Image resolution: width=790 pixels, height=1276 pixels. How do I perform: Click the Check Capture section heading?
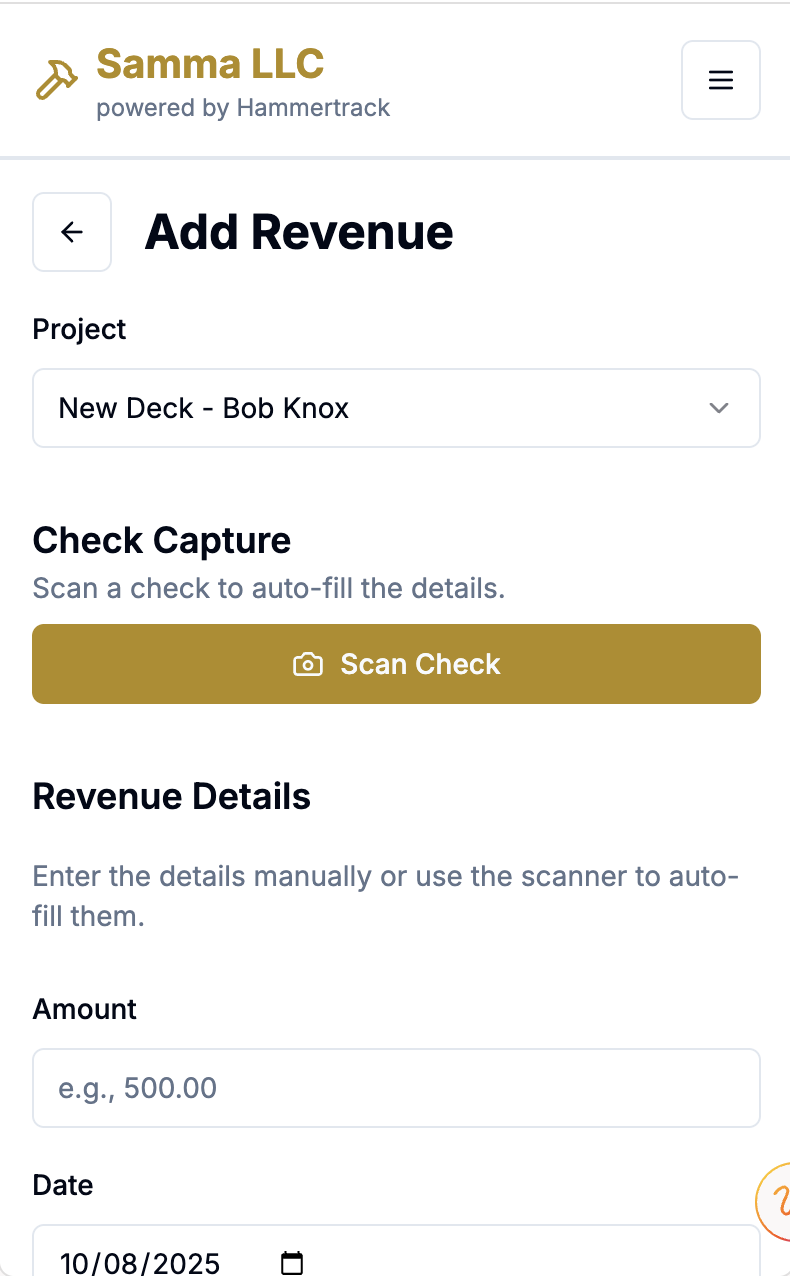pos(162,541)
